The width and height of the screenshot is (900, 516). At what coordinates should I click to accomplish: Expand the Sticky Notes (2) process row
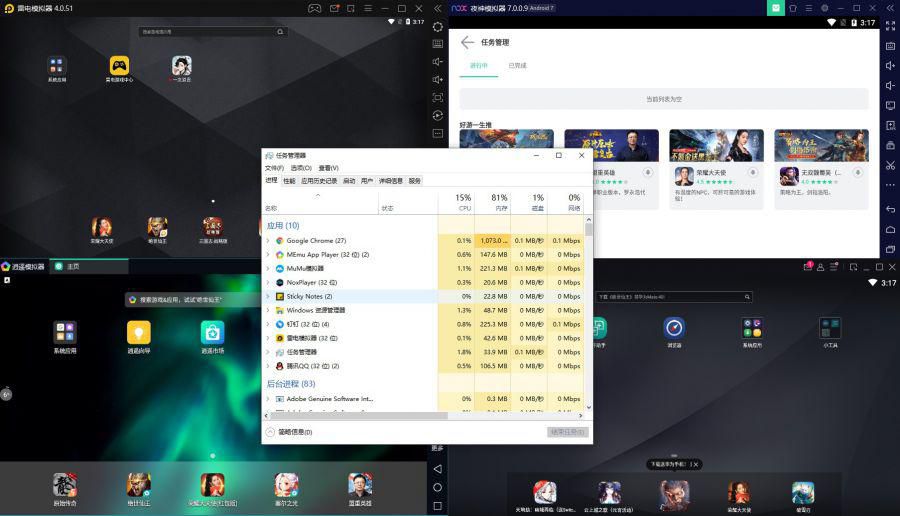[267, 296]
